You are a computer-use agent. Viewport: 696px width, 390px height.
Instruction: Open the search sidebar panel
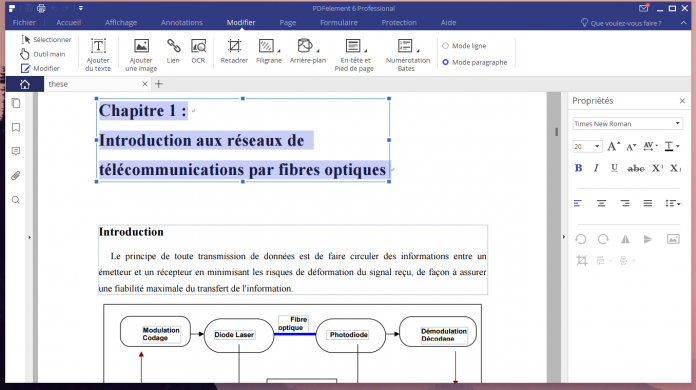[16, 200]
